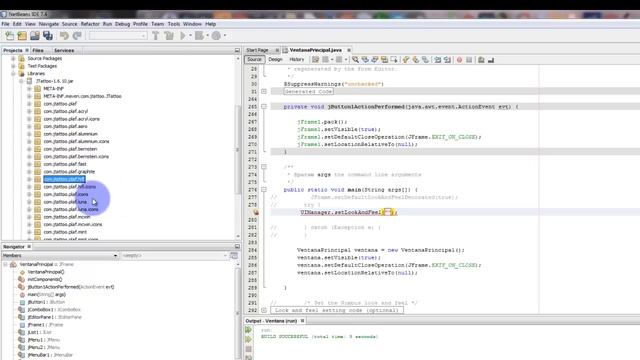Screen dimensions: 640x360
Task: Select initComponents() in Navigator
Action: (x=45, y=280)
